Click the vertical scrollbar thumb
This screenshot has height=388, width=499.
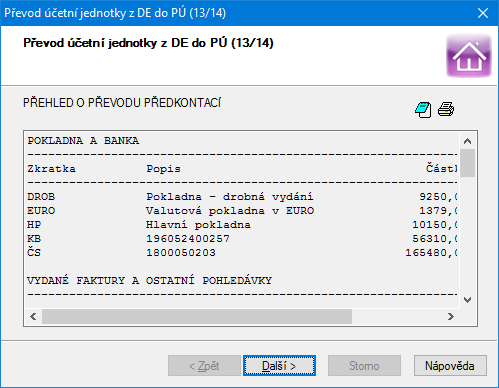coord(467,163)
